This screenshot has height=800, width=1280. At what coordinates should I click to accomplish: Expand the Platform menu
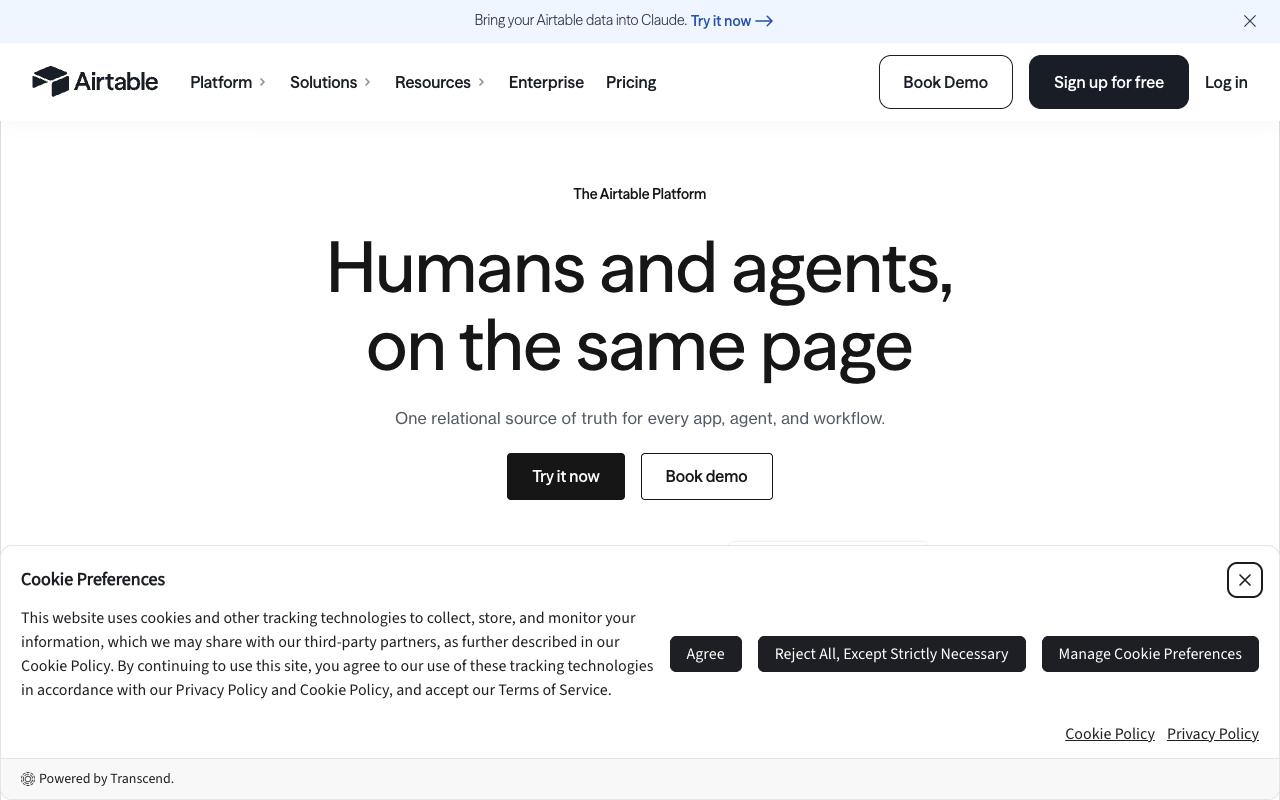coord(228,82)
